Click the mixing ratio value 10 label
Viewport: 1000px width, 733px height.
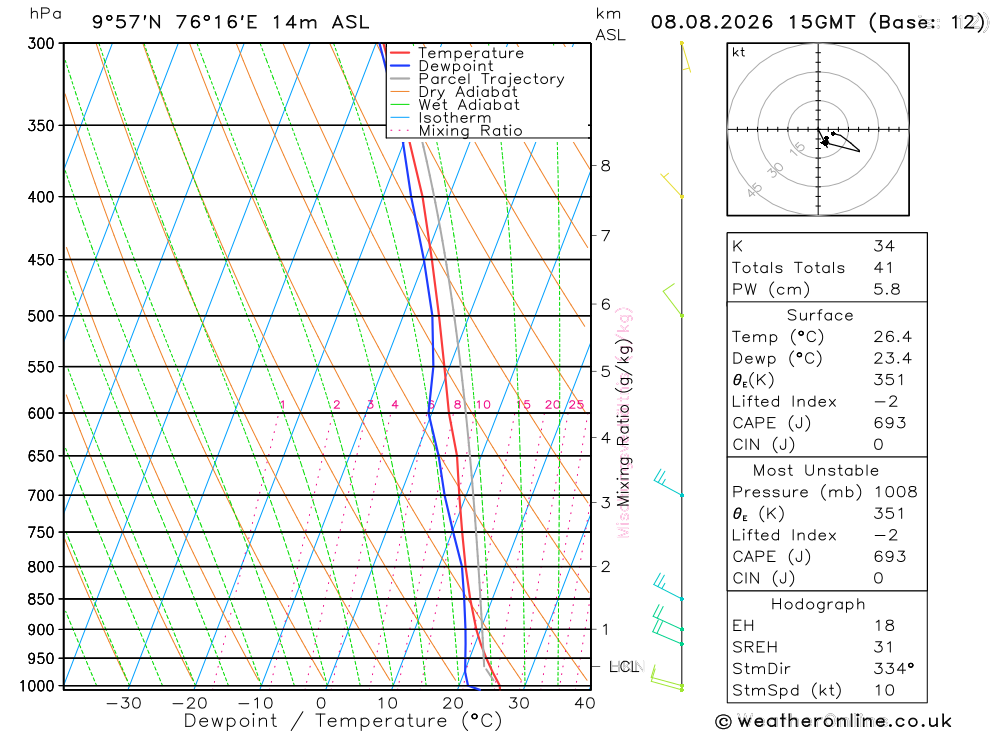click(483, 404)
